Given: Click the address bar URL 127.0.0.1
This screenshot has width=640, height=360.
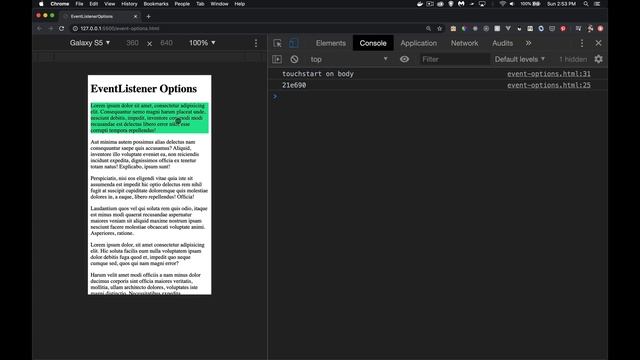Looking at the screenshot, I should 120,29.
